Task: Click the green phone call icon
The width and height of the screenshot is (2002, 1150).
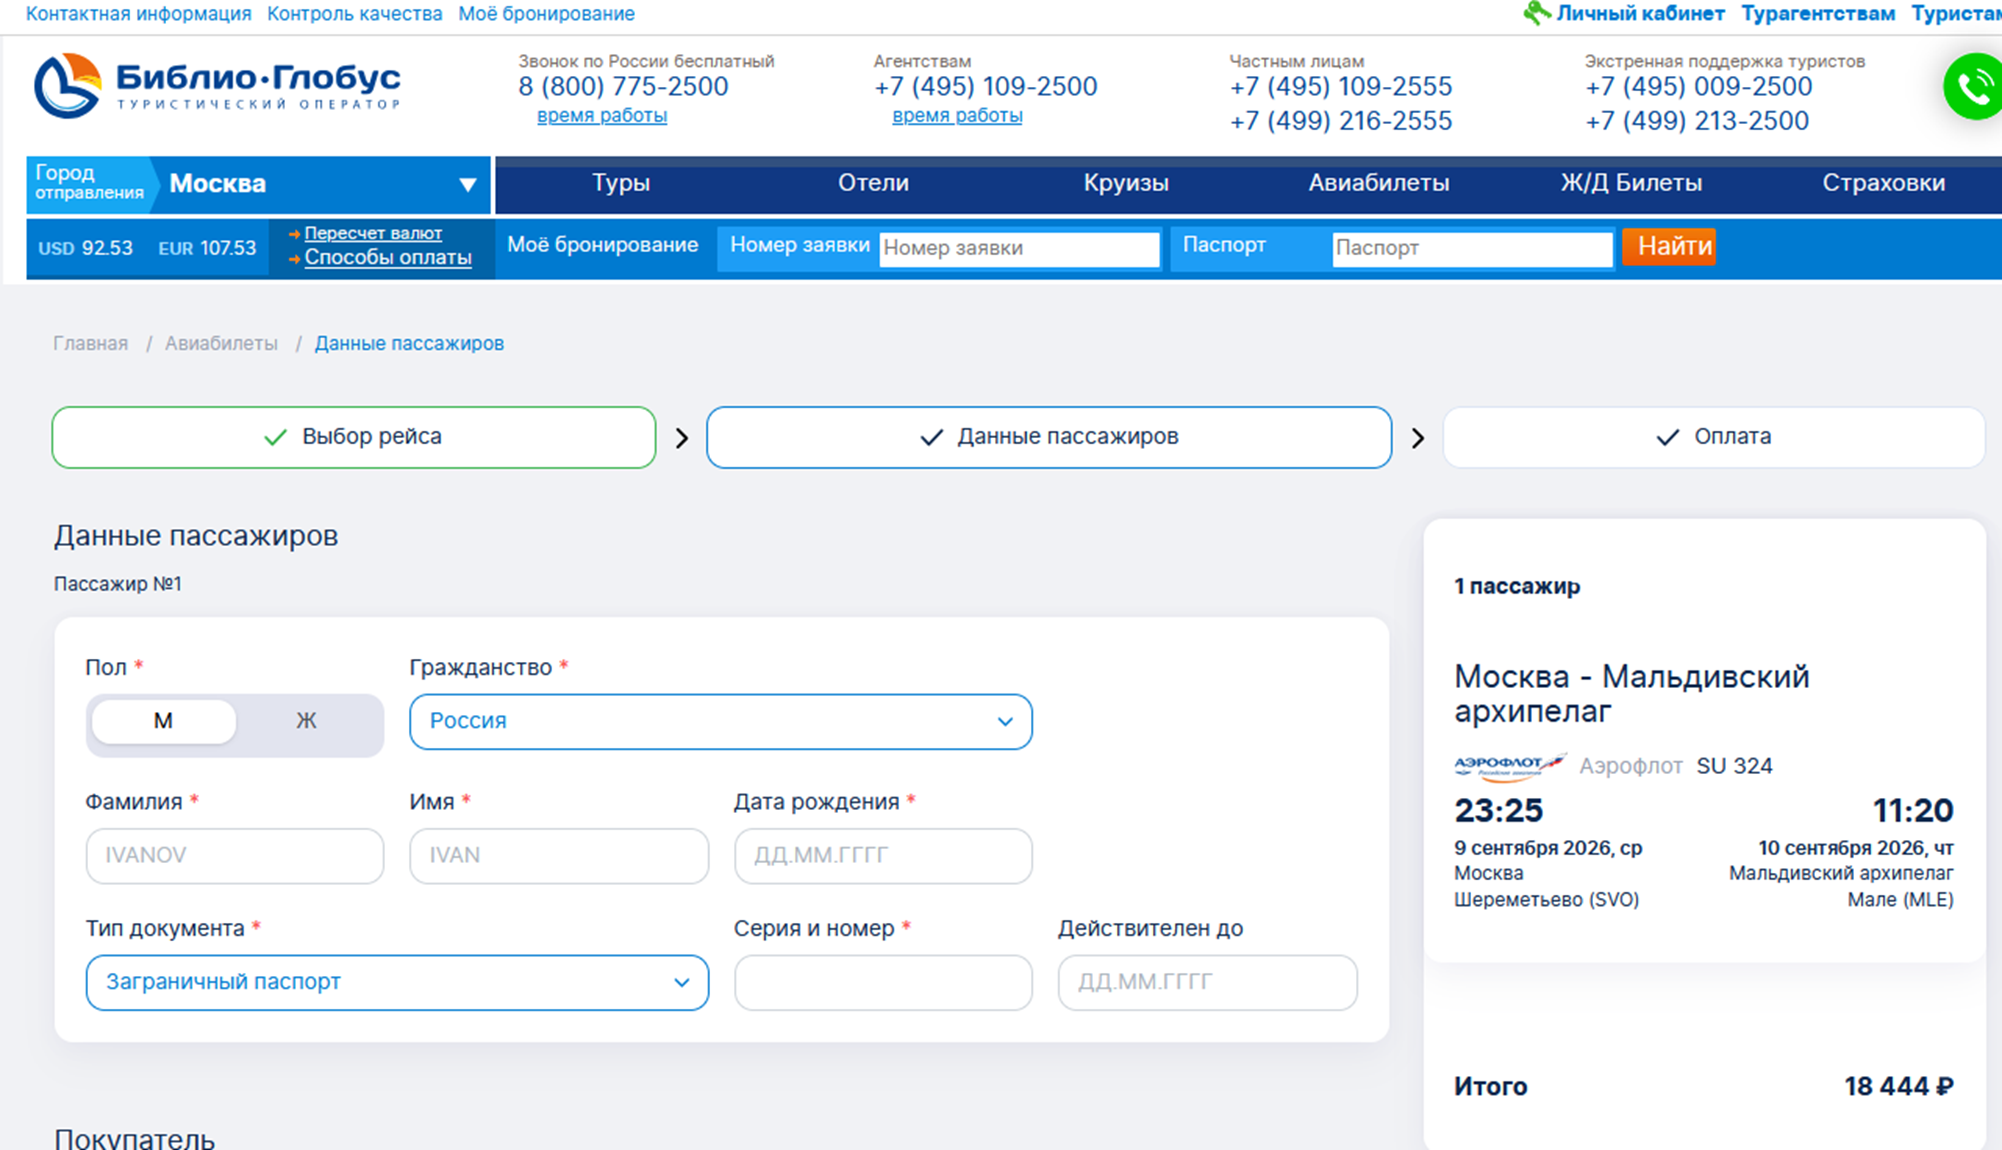Action: click(1973, 87)
